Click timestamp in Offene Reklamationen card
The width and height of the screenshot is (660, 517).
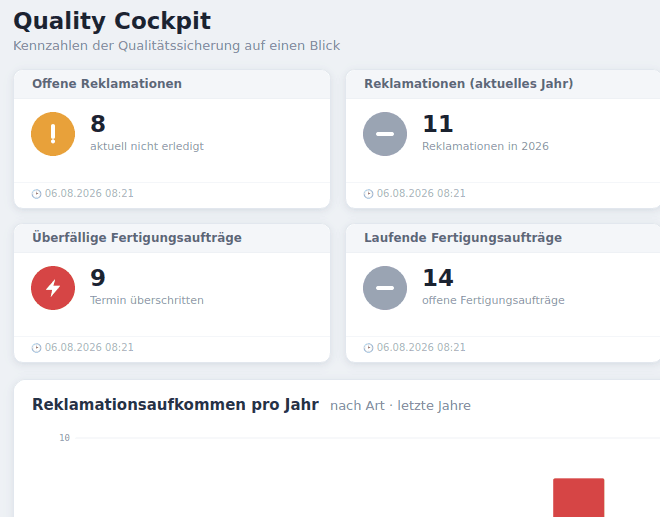[x=89, y=193]
